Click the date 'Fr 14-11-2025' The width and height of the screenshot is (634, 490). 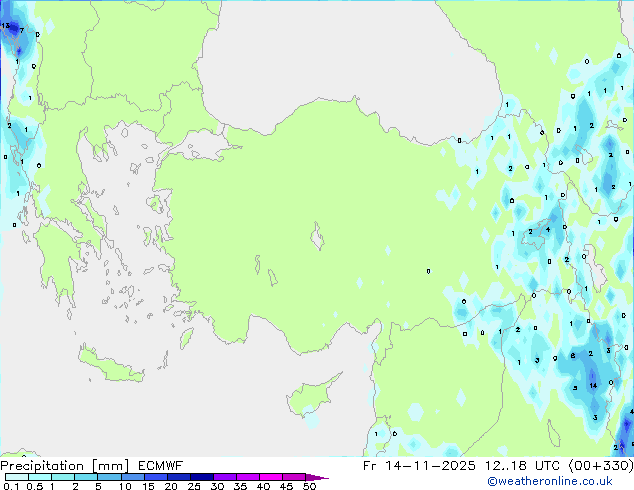(x=419, y=466)
